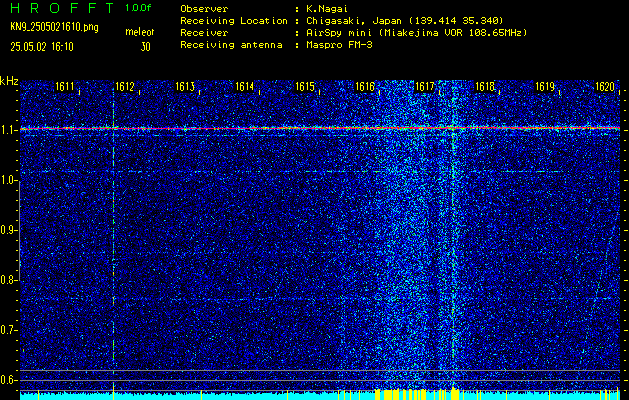This screenshot has height=400, width=629.
Task: Click the Receiving antenna label
Action: pos(231,45)
